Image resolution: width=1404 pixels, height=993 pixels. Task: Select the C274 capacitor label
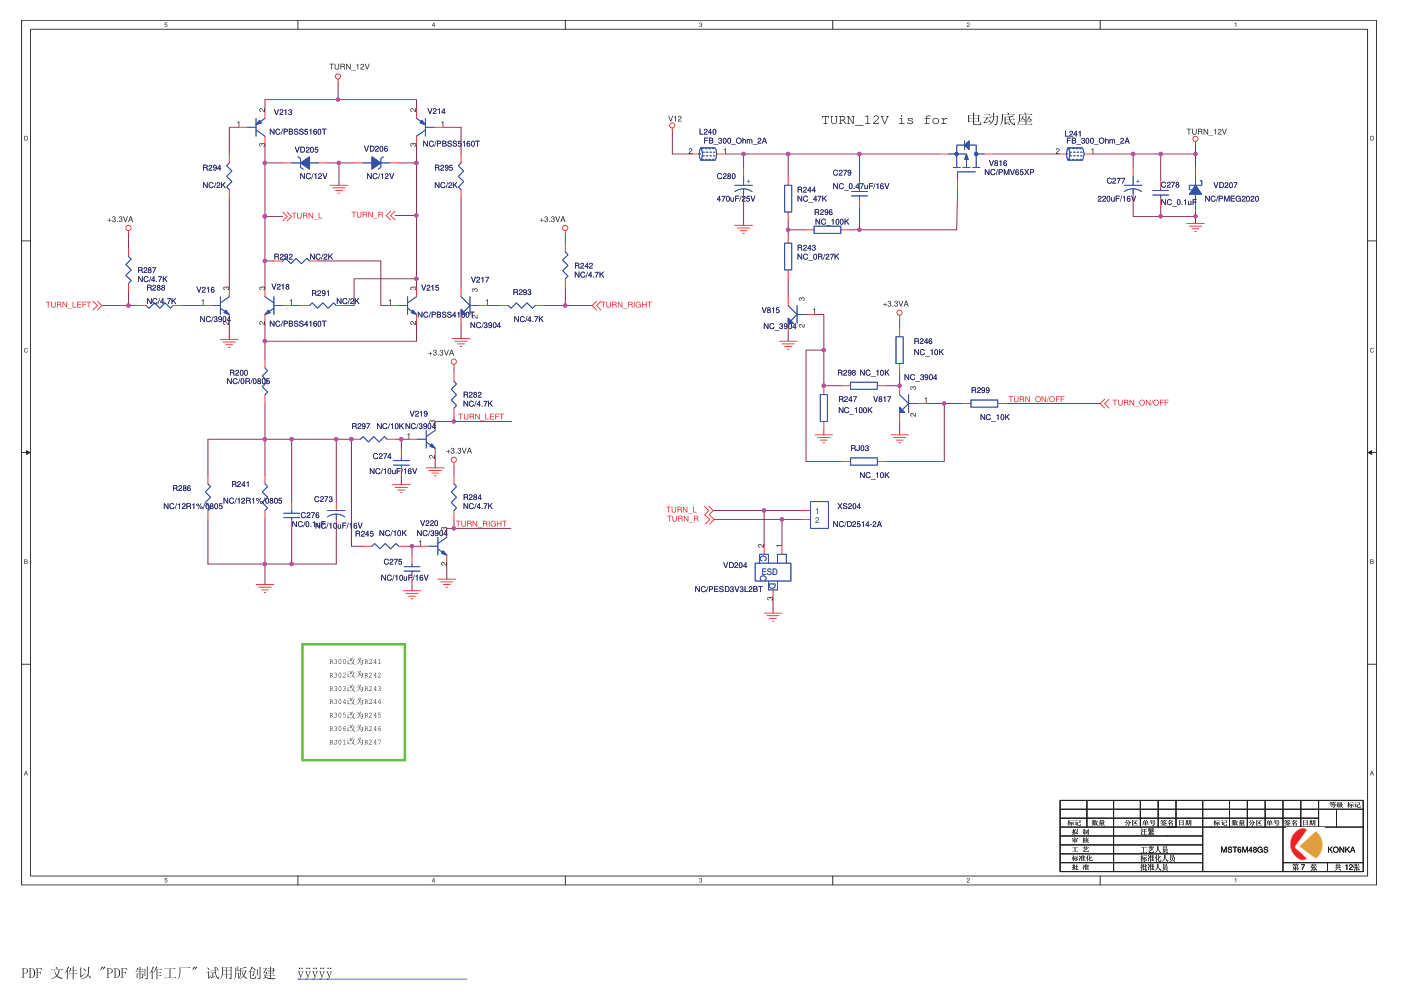(382, 456)
